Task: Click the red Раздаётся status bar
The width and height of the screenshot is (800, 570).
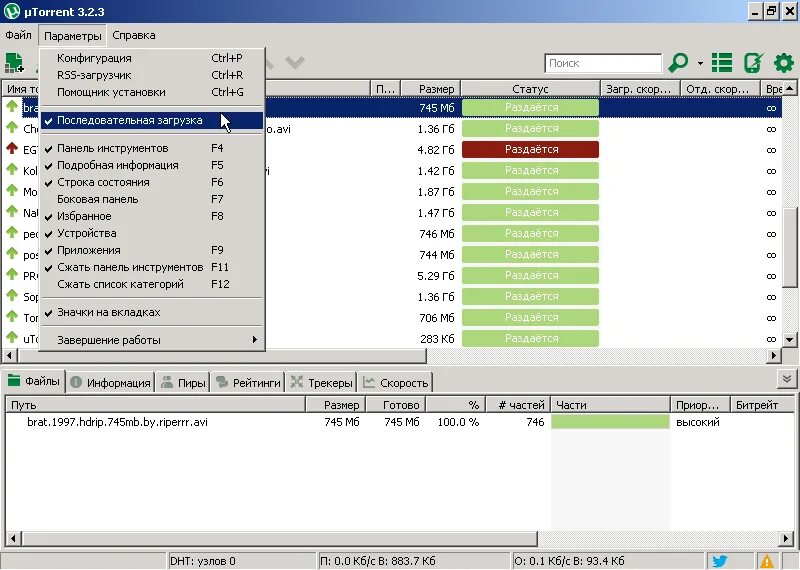Action: pos(531,150)
